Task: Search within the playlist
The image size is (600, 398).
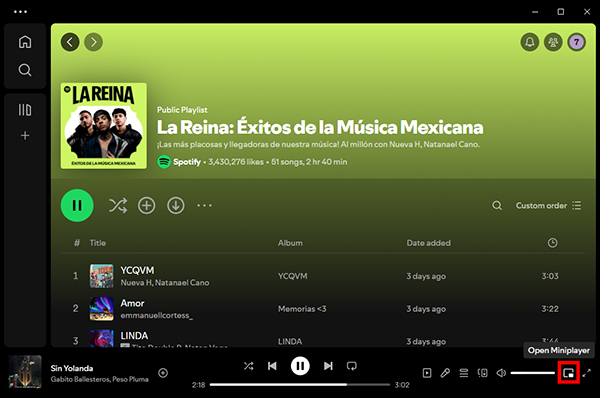Action: [497, 206]
